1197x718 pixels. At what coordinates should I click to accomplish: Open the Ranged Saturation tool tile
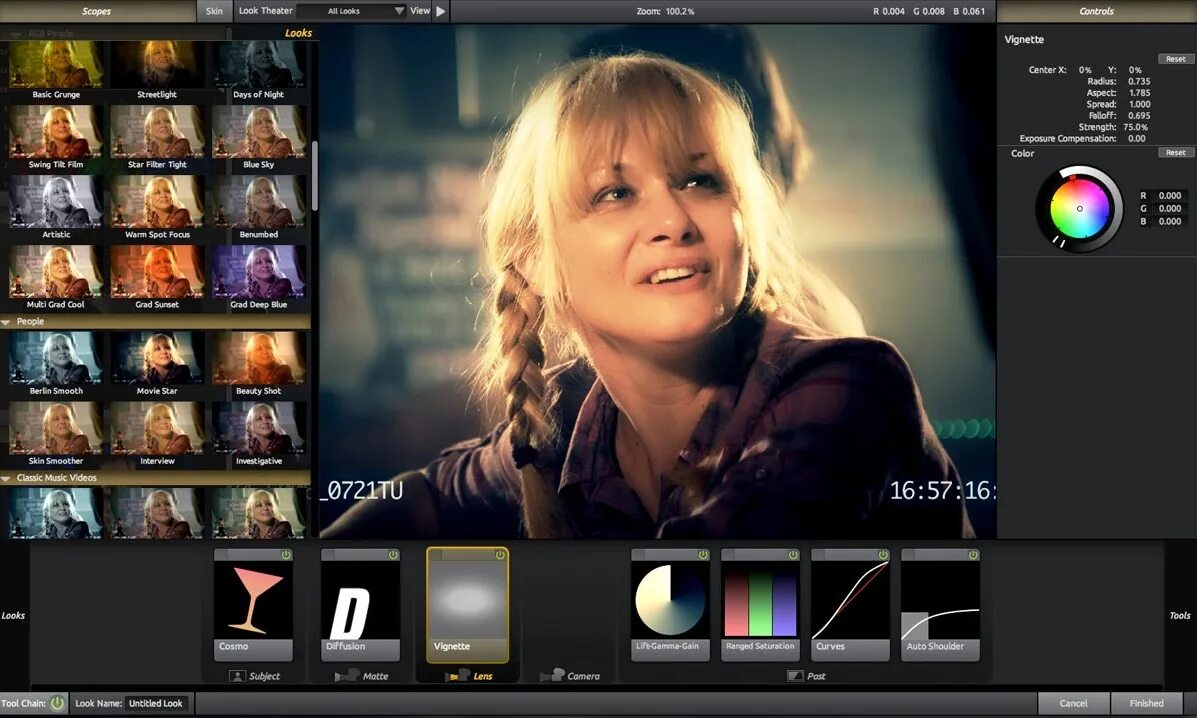click(x=760, y=604)
